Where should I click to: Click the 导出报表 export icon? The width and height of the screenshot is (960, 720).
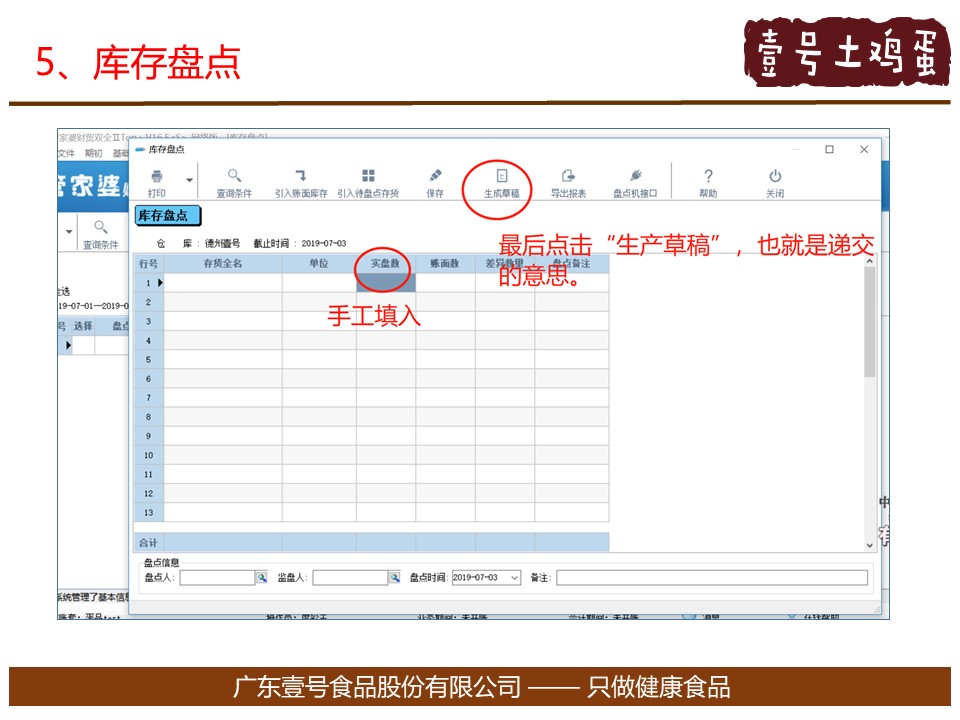[568, 177]
